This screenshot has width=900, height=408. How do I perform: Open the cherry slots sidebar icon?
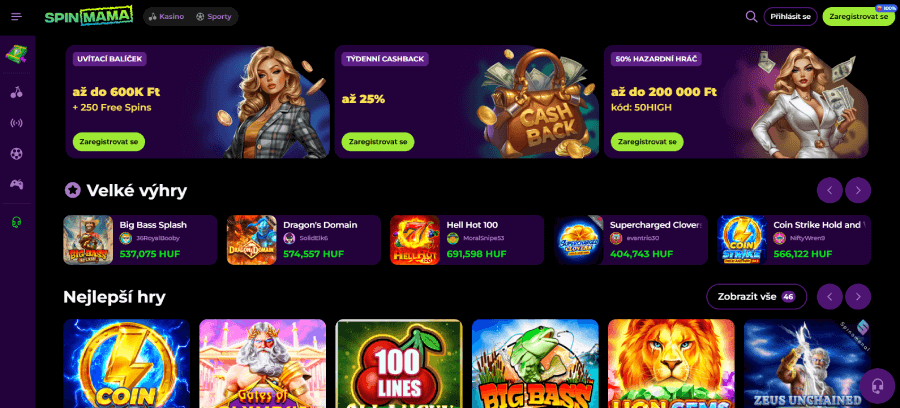click(17, 92)
